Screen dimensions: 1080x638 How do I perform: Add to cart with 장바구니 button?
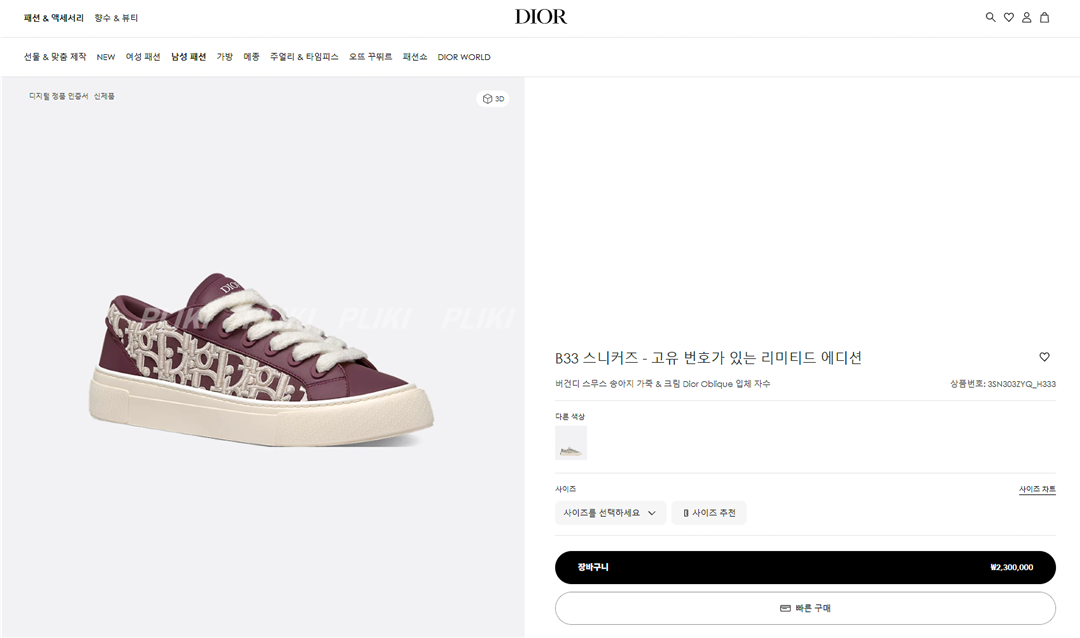[805, 567]
